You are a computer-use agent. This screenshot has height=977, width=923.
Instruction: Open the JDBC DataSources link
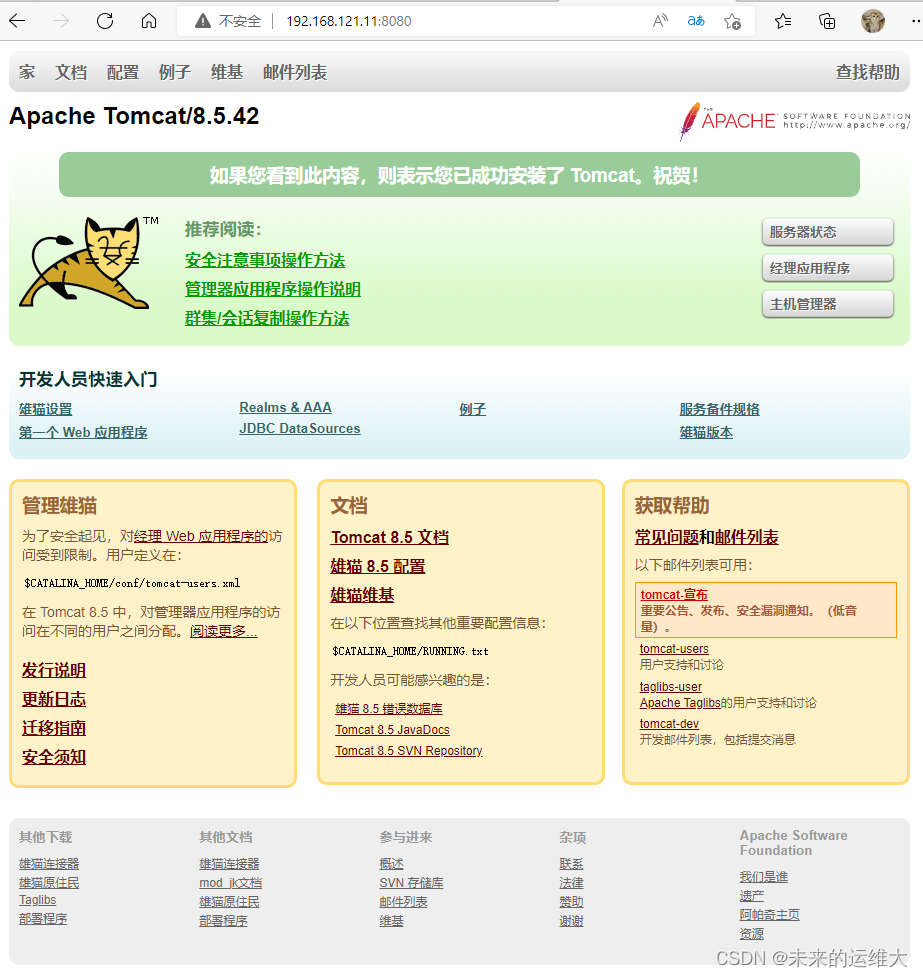click(300, 429)
